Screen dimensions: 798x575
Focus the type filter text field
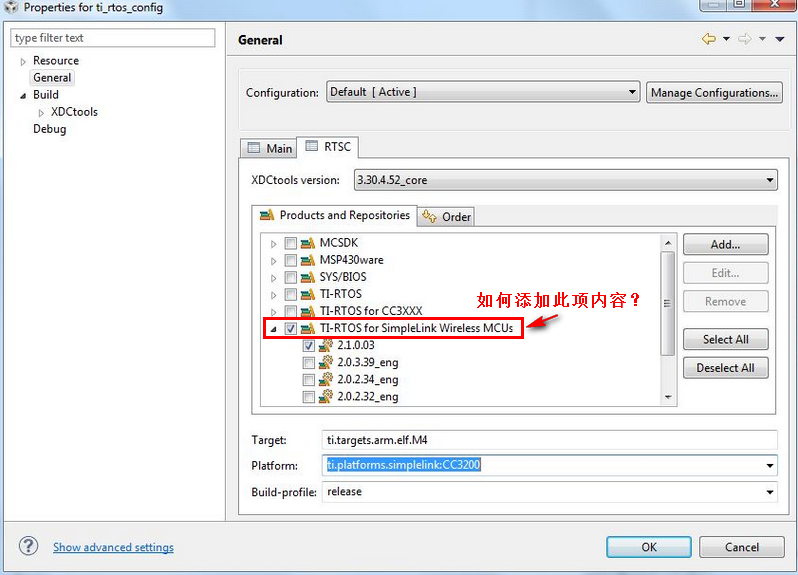coord(112,38)
